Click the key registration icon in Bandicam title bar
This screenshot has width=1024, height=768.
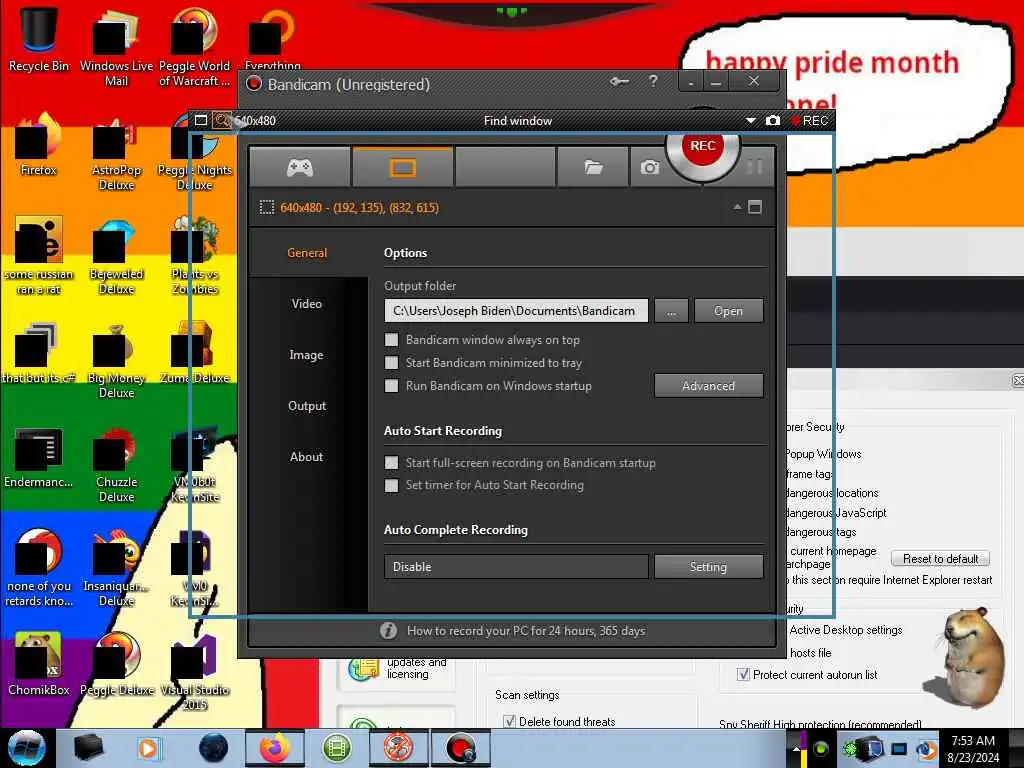point(619,82)
